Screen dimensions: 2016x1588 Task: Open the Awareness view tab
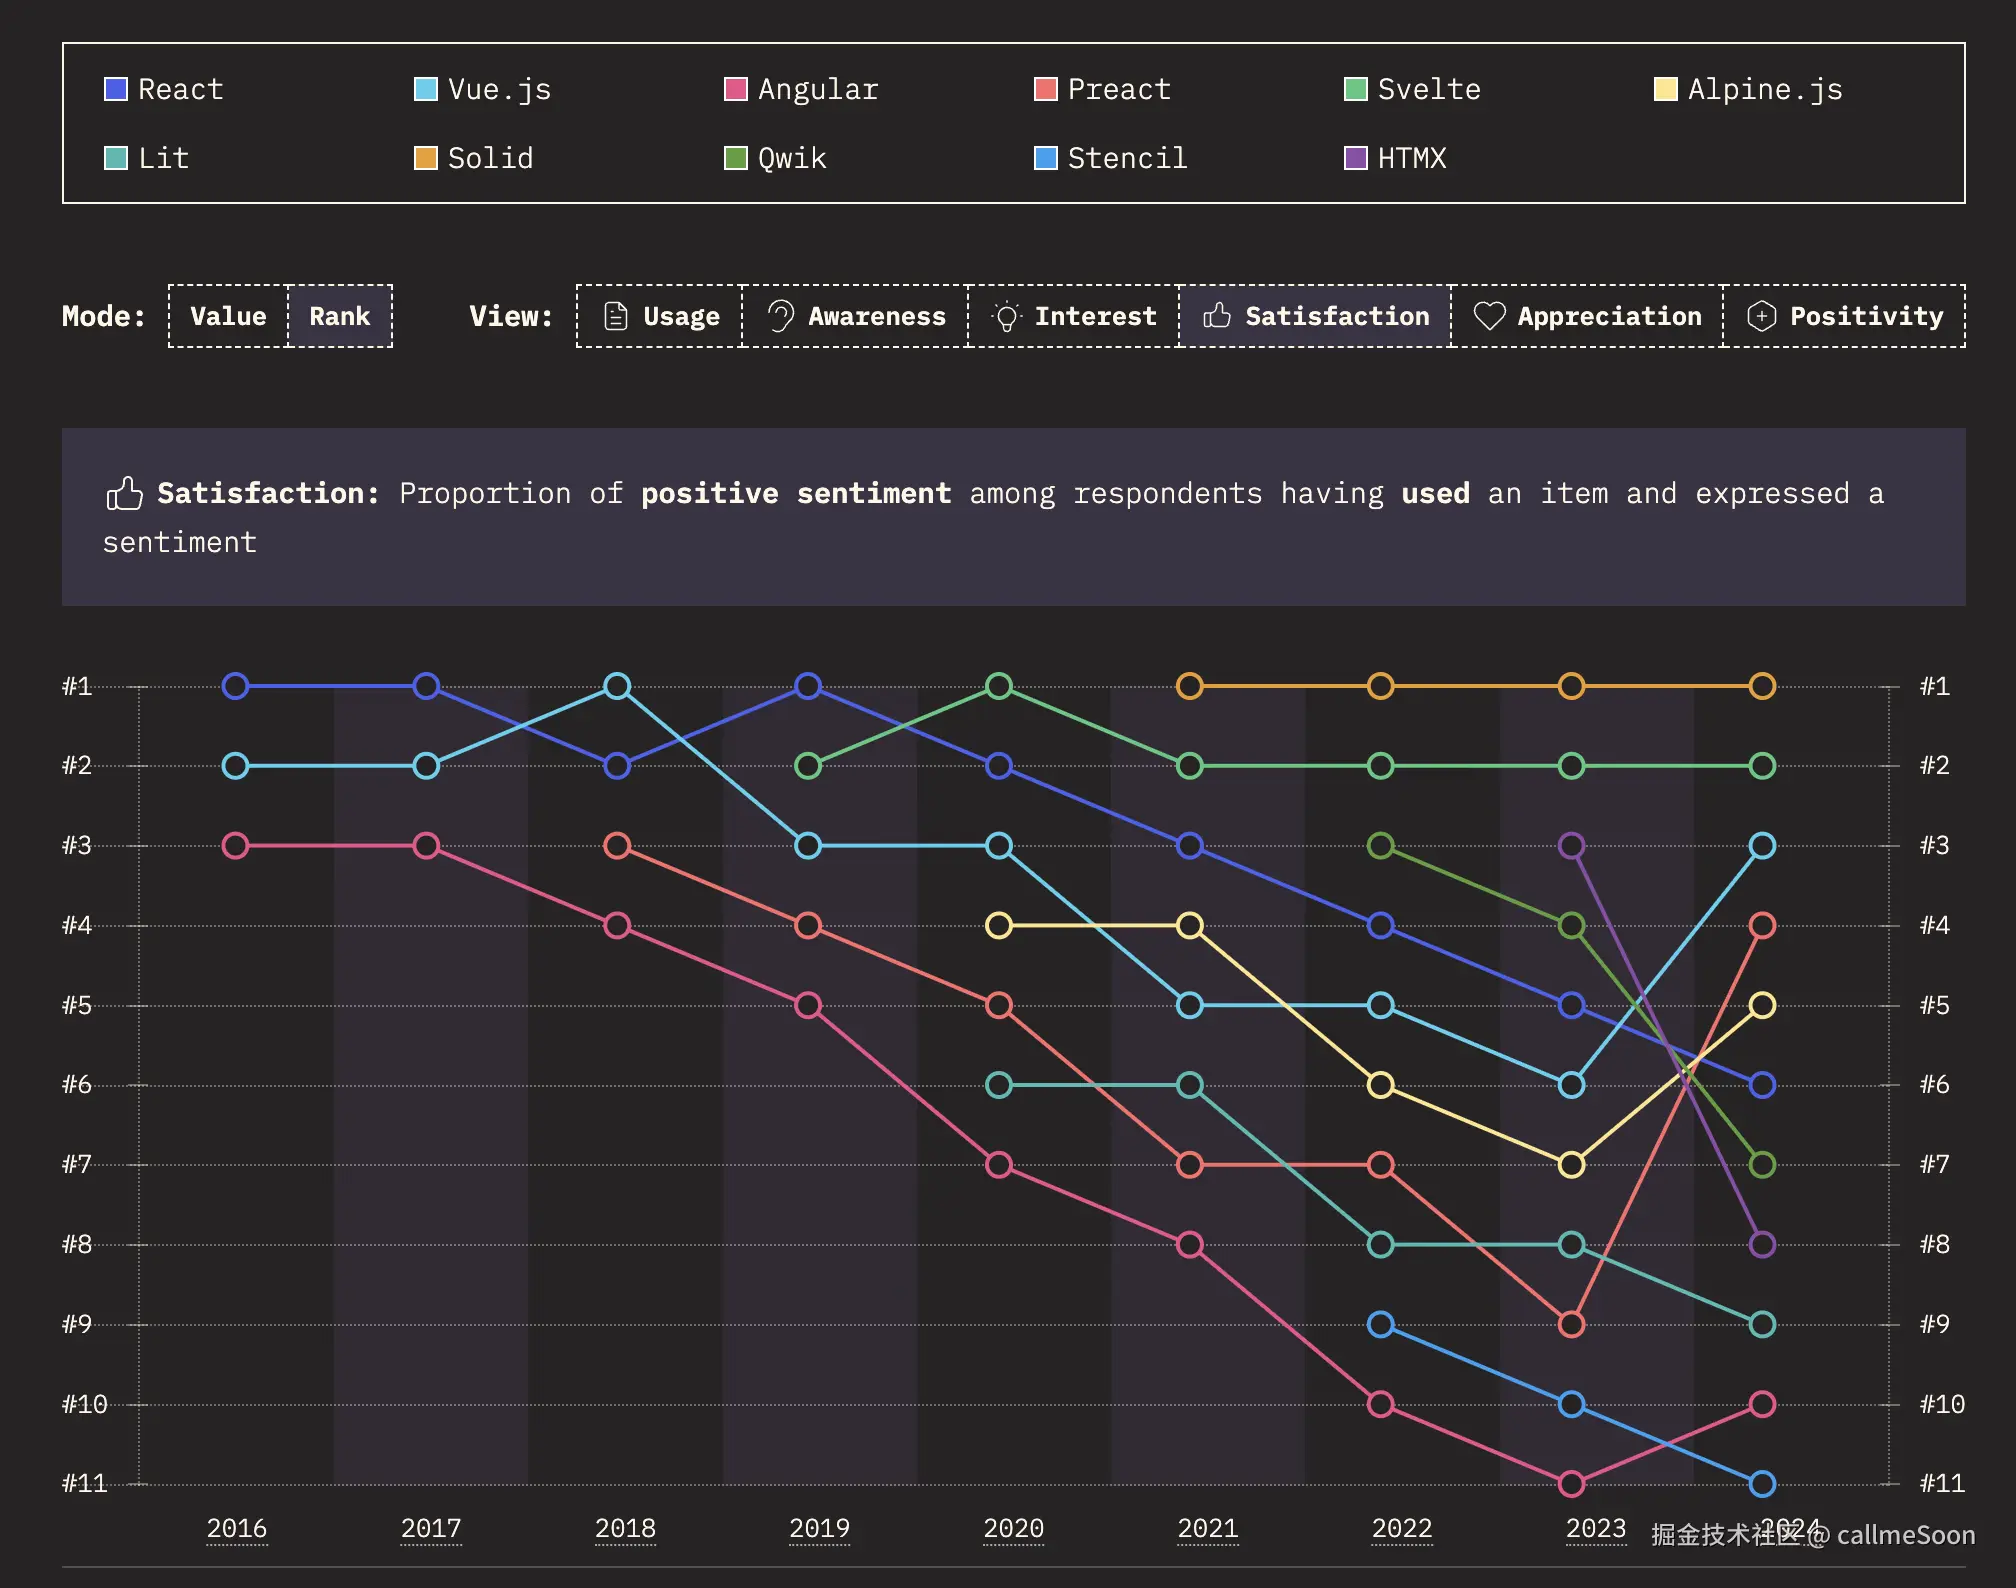pos(856,316)
